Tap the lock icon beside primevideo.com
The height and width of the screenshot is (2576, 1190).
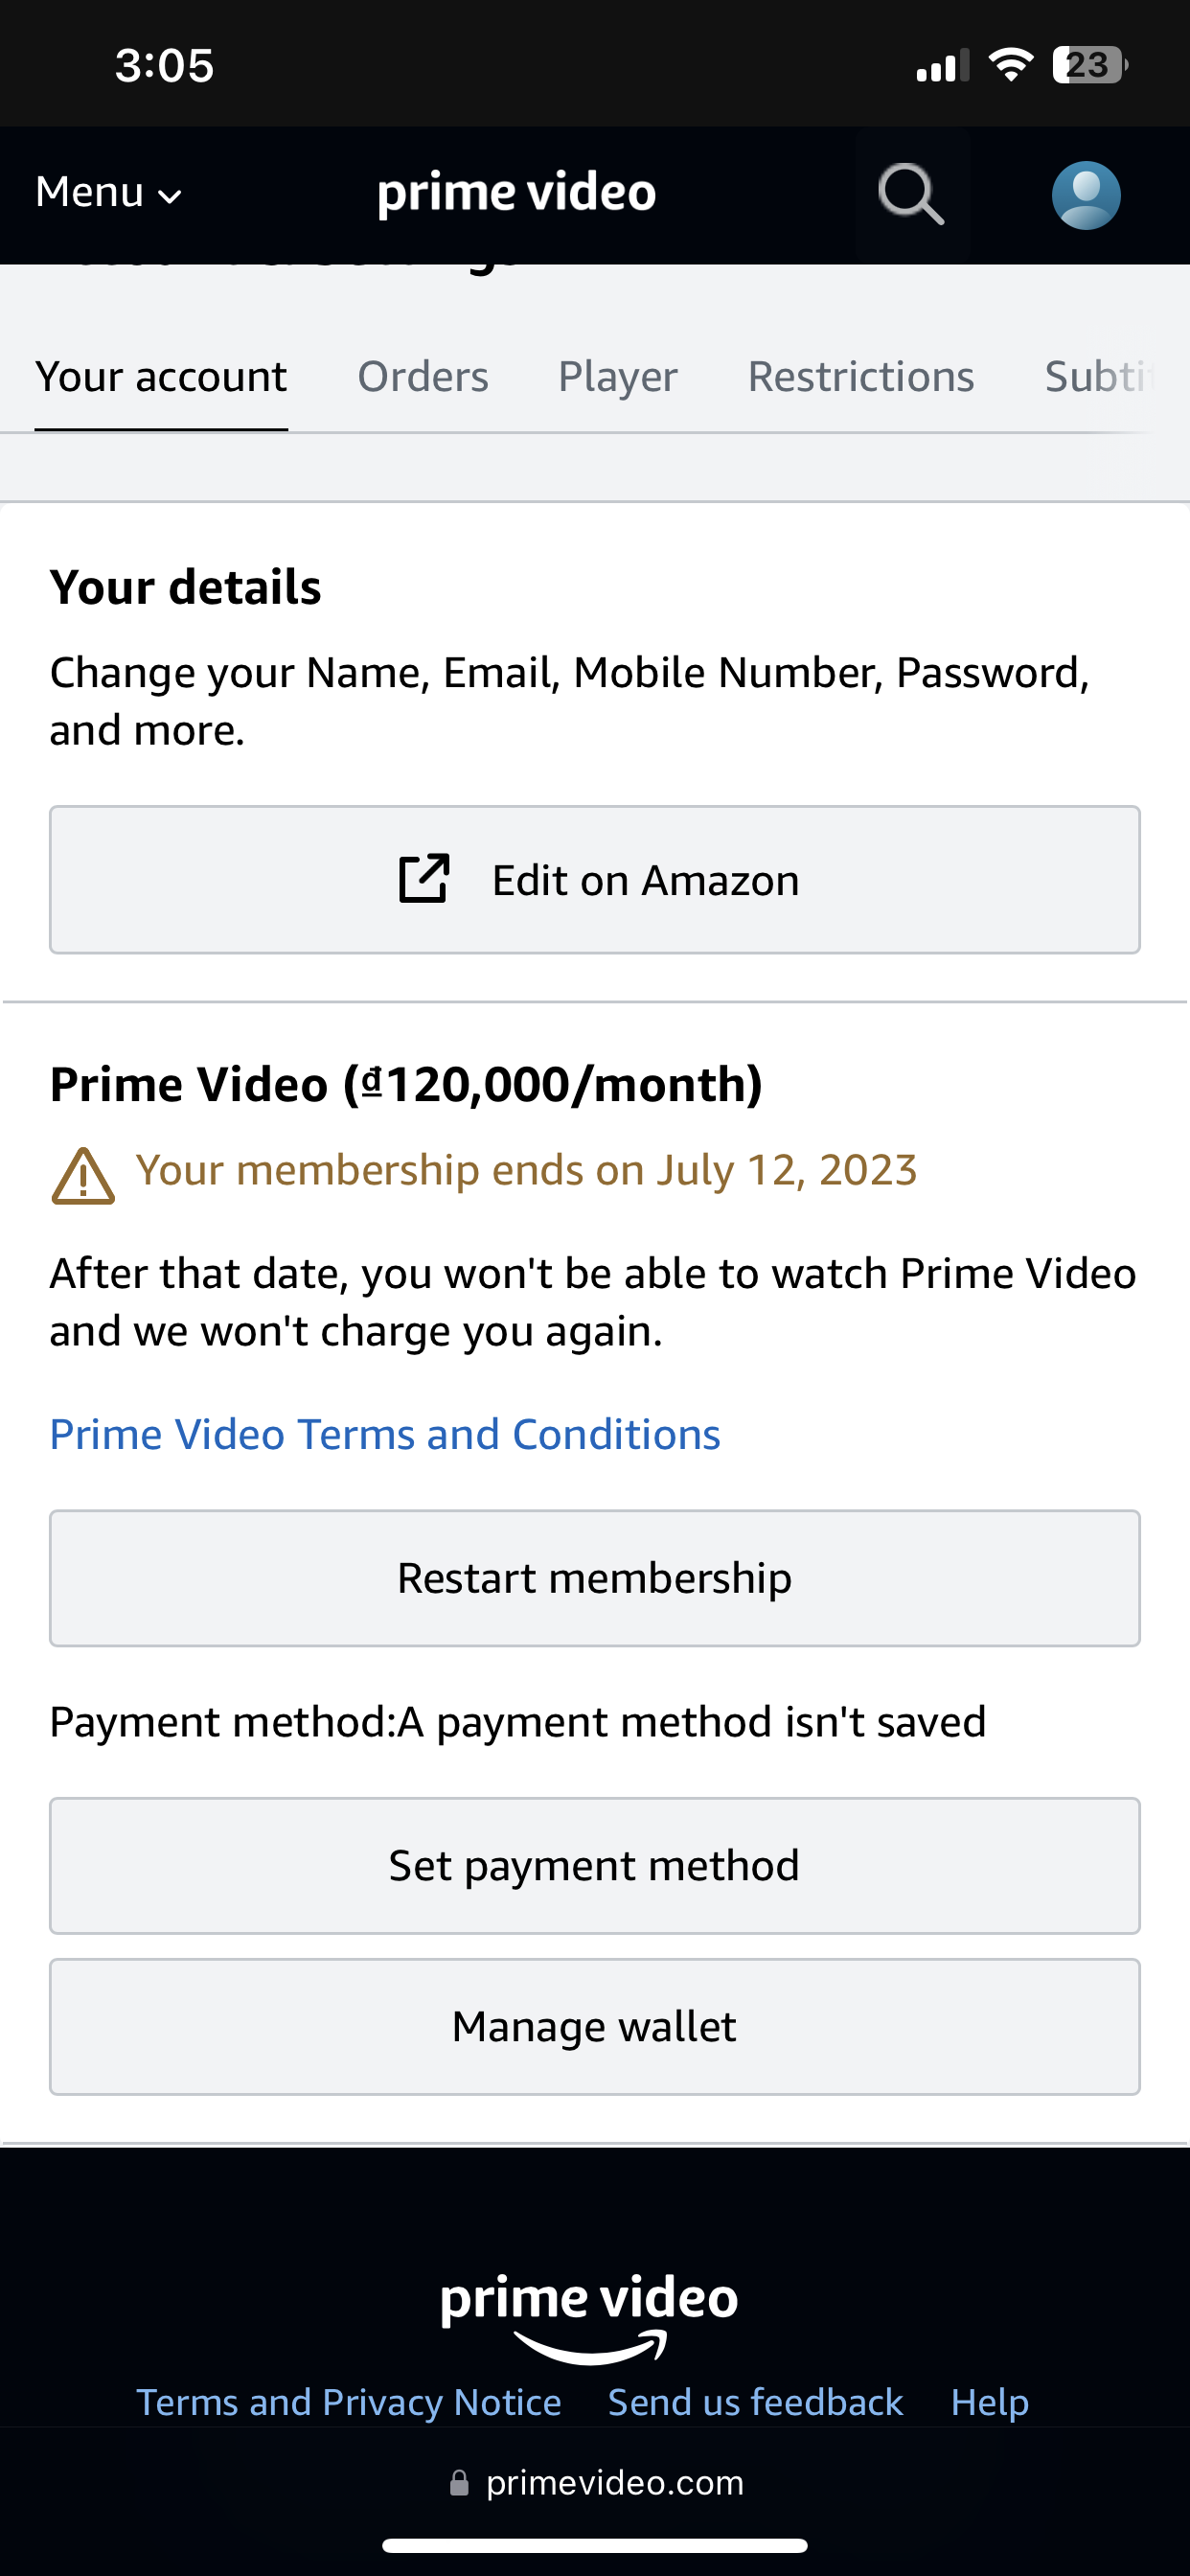point(459,2482)
